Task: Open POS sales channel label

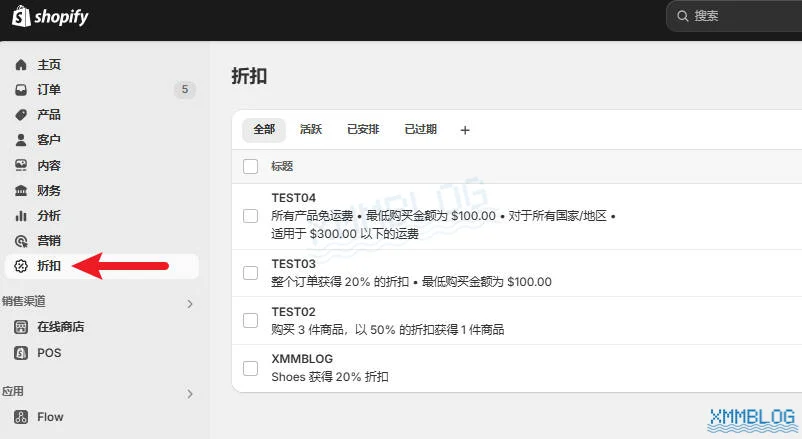Action: 49,353
